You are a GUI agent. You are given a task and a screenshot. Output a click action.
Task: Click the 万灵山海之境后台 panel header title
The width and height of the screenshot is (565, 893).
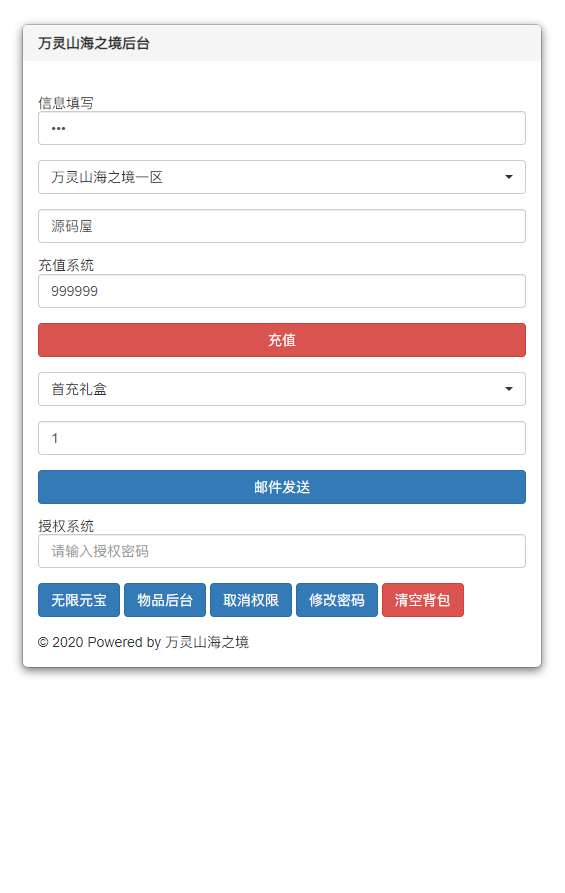pos(93,43)
